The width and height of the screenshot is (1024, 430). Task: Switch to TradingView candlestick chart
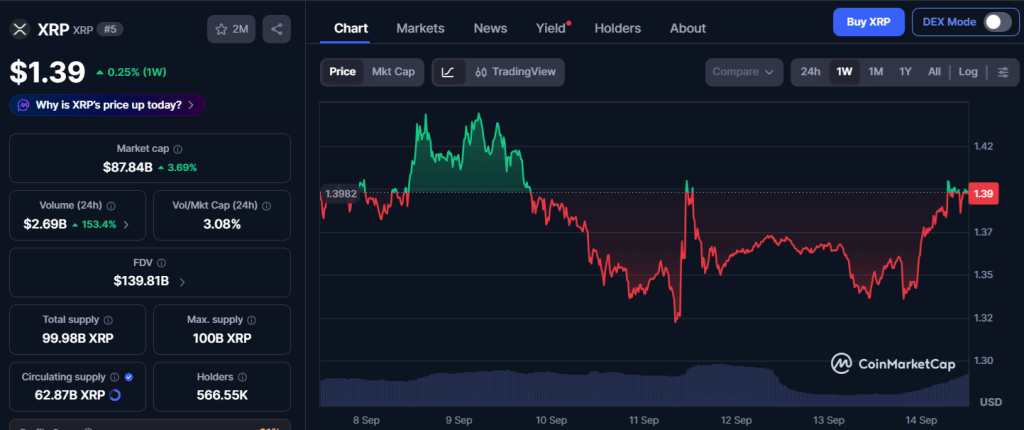click(515, 72)
